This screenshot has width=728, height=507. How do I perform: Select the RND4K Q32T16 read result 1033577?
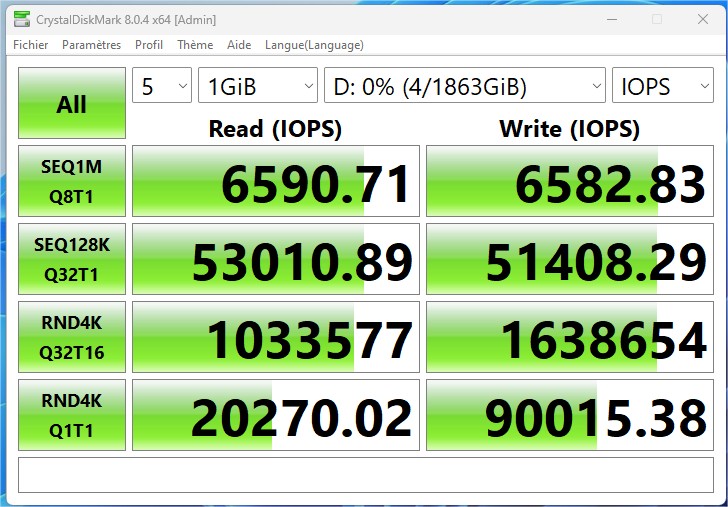(276, 337)
